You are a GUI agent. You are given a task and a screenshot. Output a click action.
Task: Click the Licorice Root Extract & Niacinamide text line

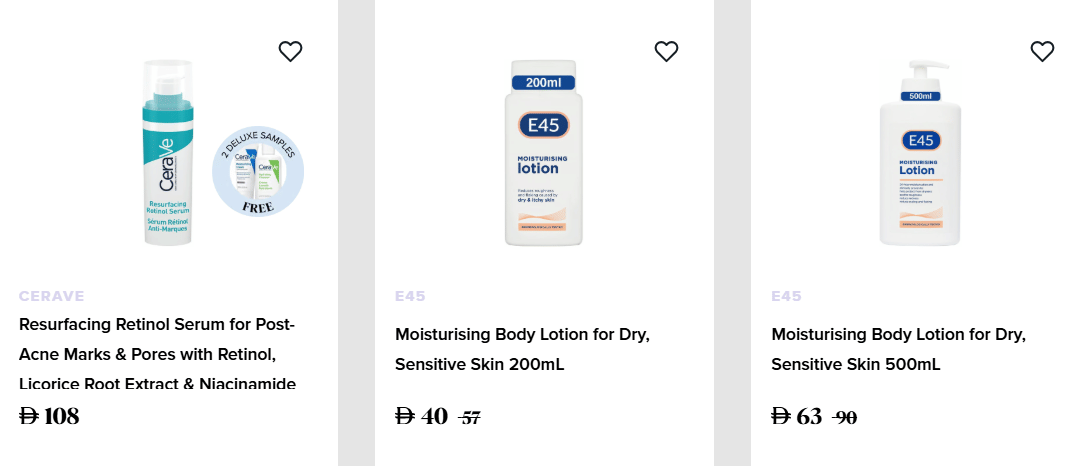[x=157, y=384]
